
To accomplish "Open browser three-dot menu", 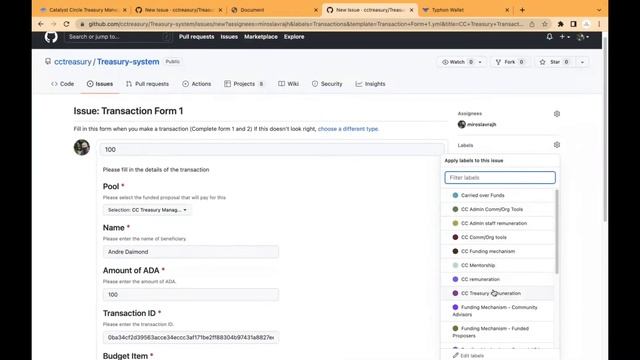I will coord(599,24).
